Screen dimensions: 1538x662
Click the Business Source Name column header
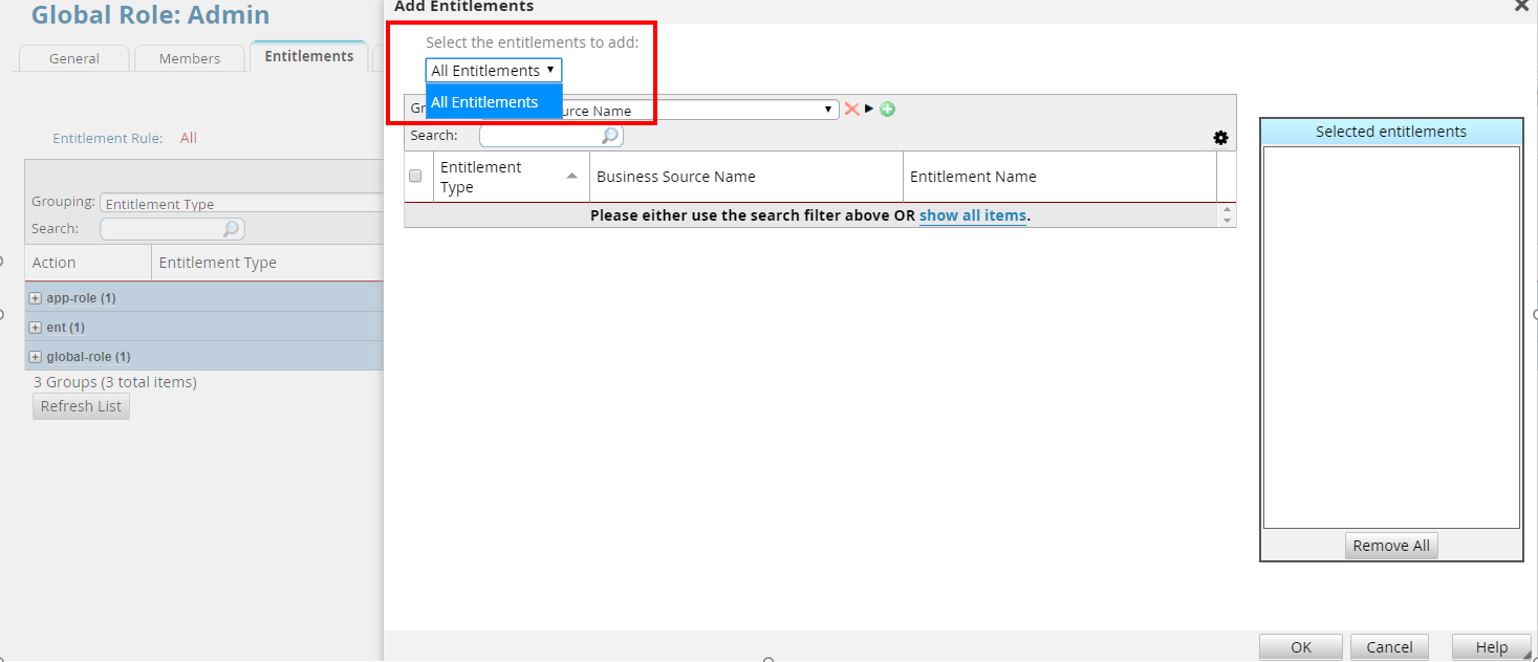[746, 177]
